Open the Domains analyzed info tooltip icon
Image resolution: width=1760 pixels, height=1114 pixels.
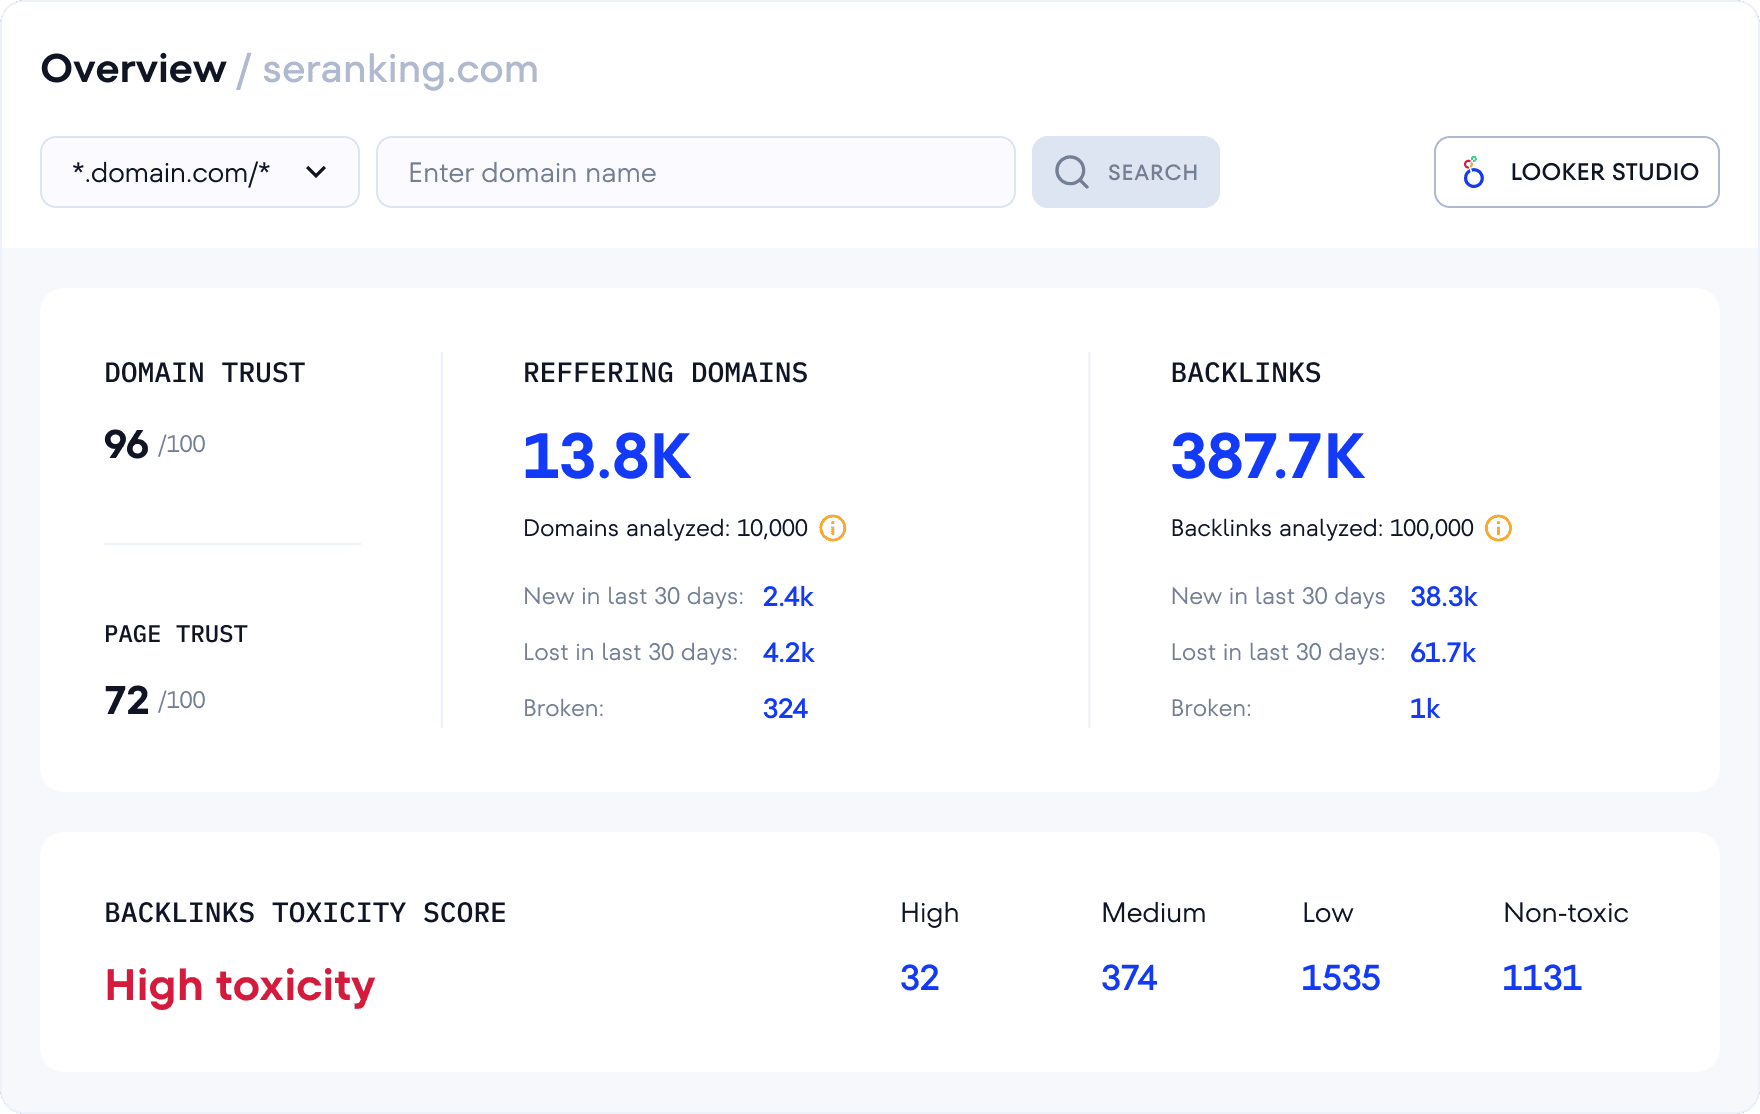click(832, 528)
